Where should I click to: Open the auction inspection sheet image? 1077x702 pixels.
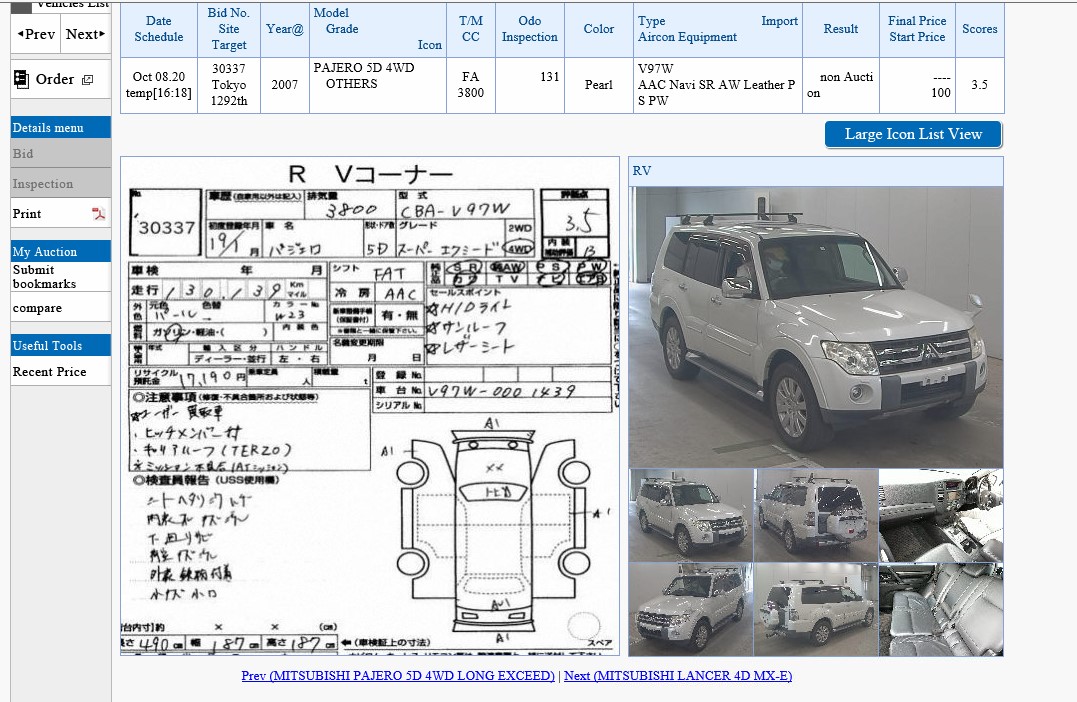click(370, 406)
